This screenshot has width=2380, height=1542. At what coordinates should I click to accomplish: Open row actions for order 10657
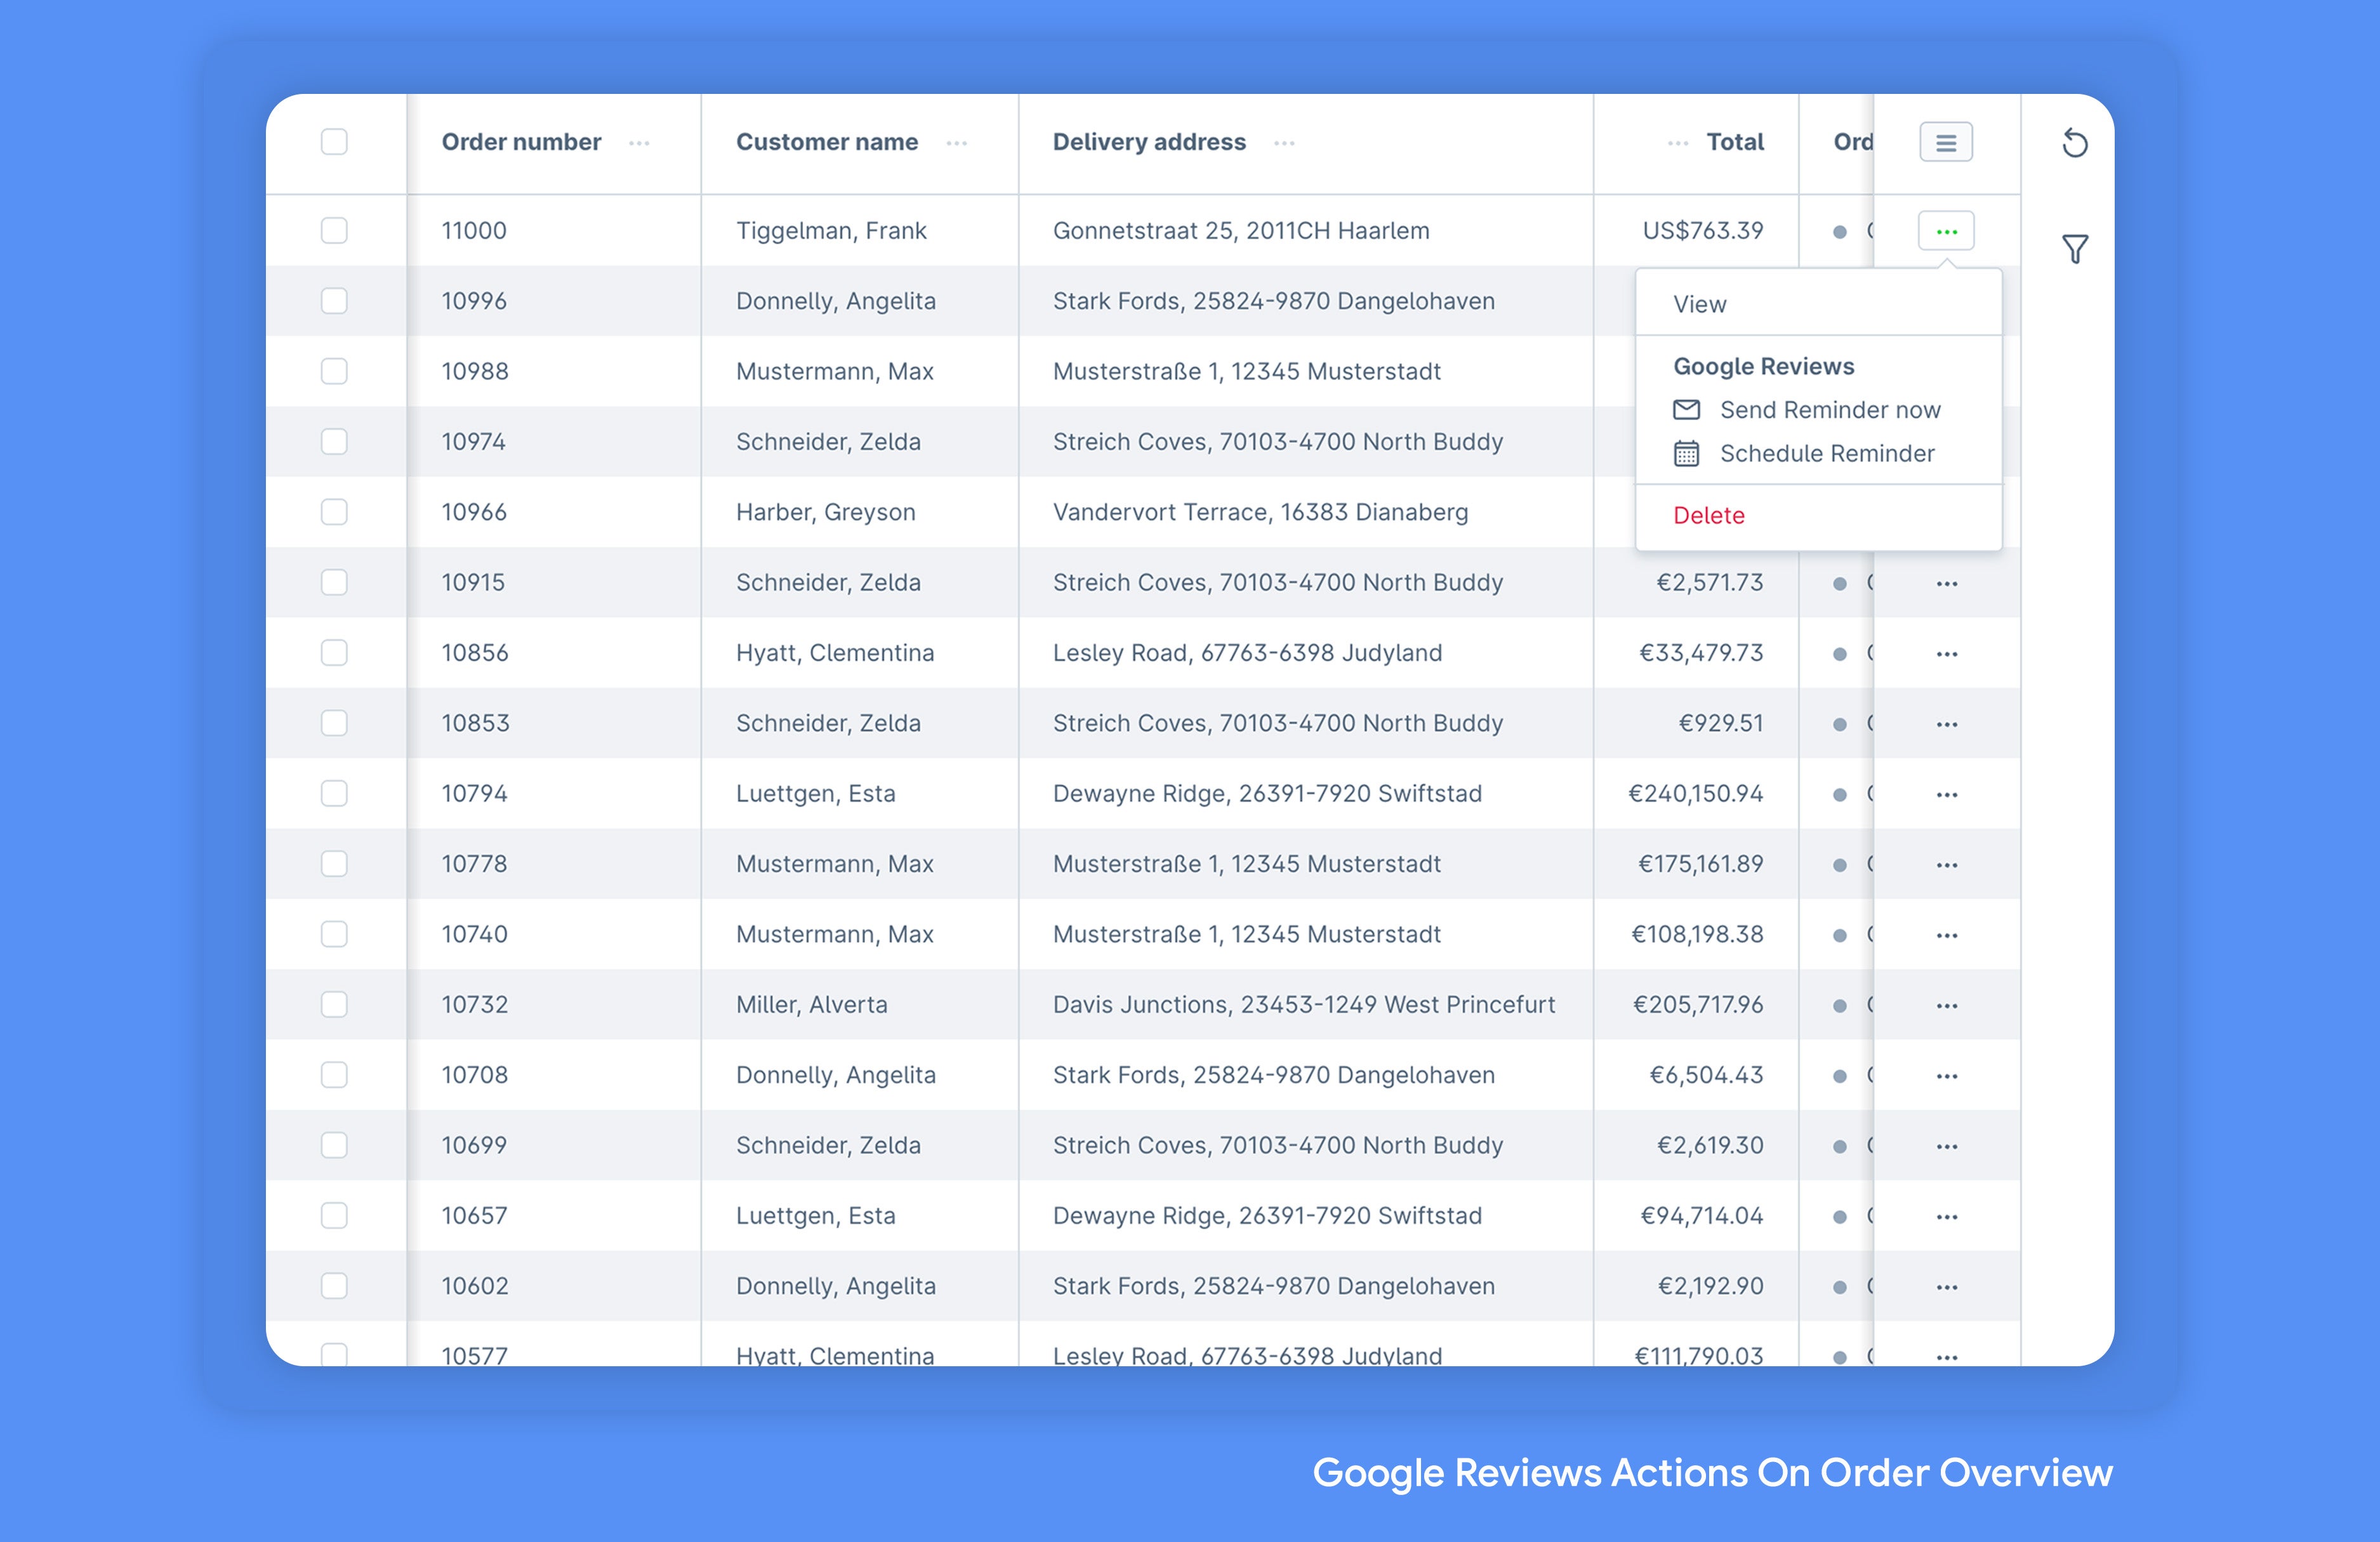(x=1946, y=1216)
